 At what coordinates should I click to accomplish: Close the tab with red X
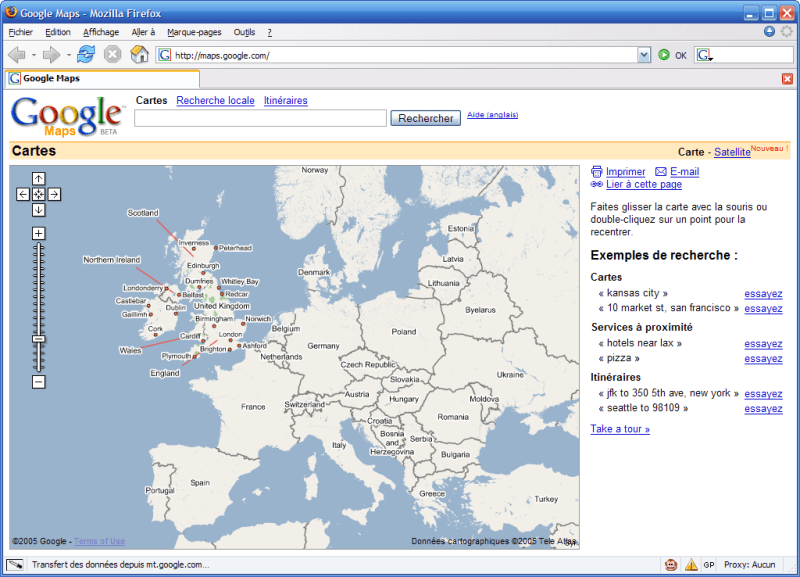pos(787,79)
